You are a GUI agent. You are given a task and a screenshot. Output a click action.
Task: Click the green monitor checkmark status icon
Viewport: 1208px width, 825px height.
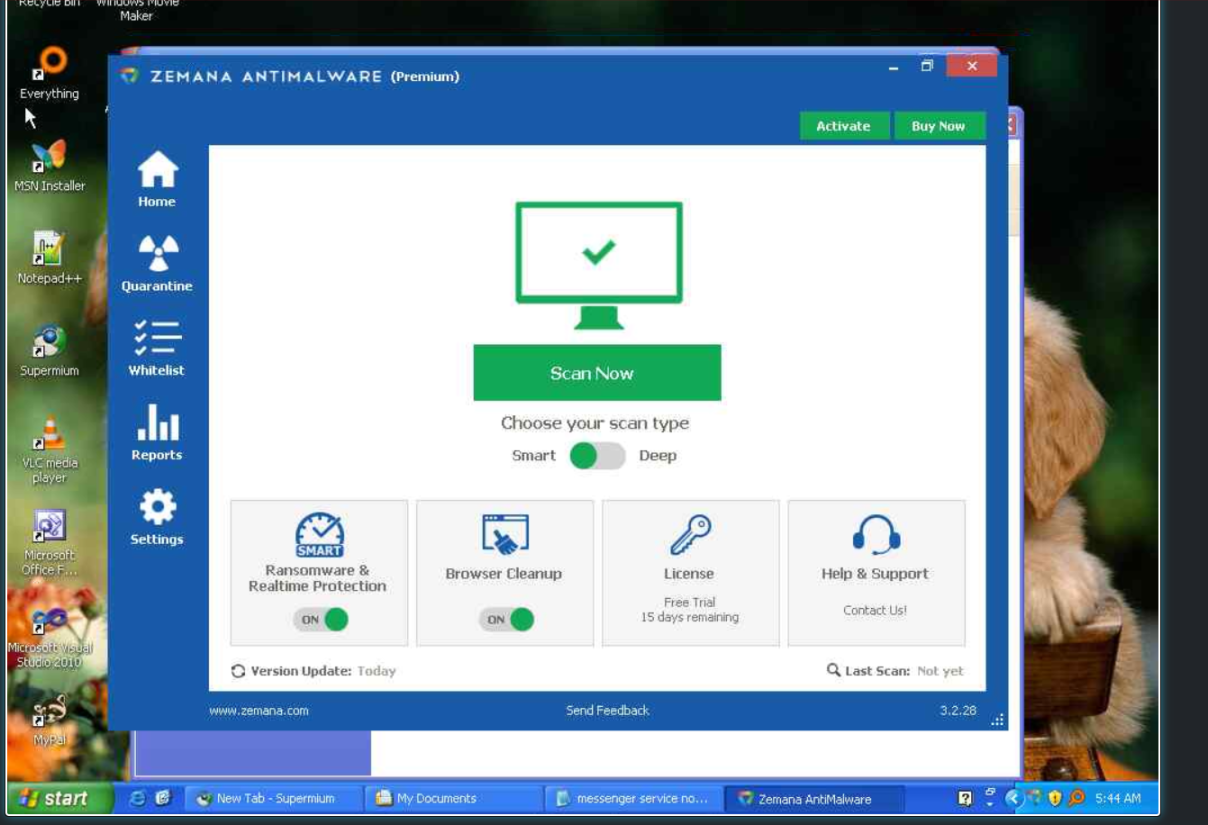[x=599, y=265]
